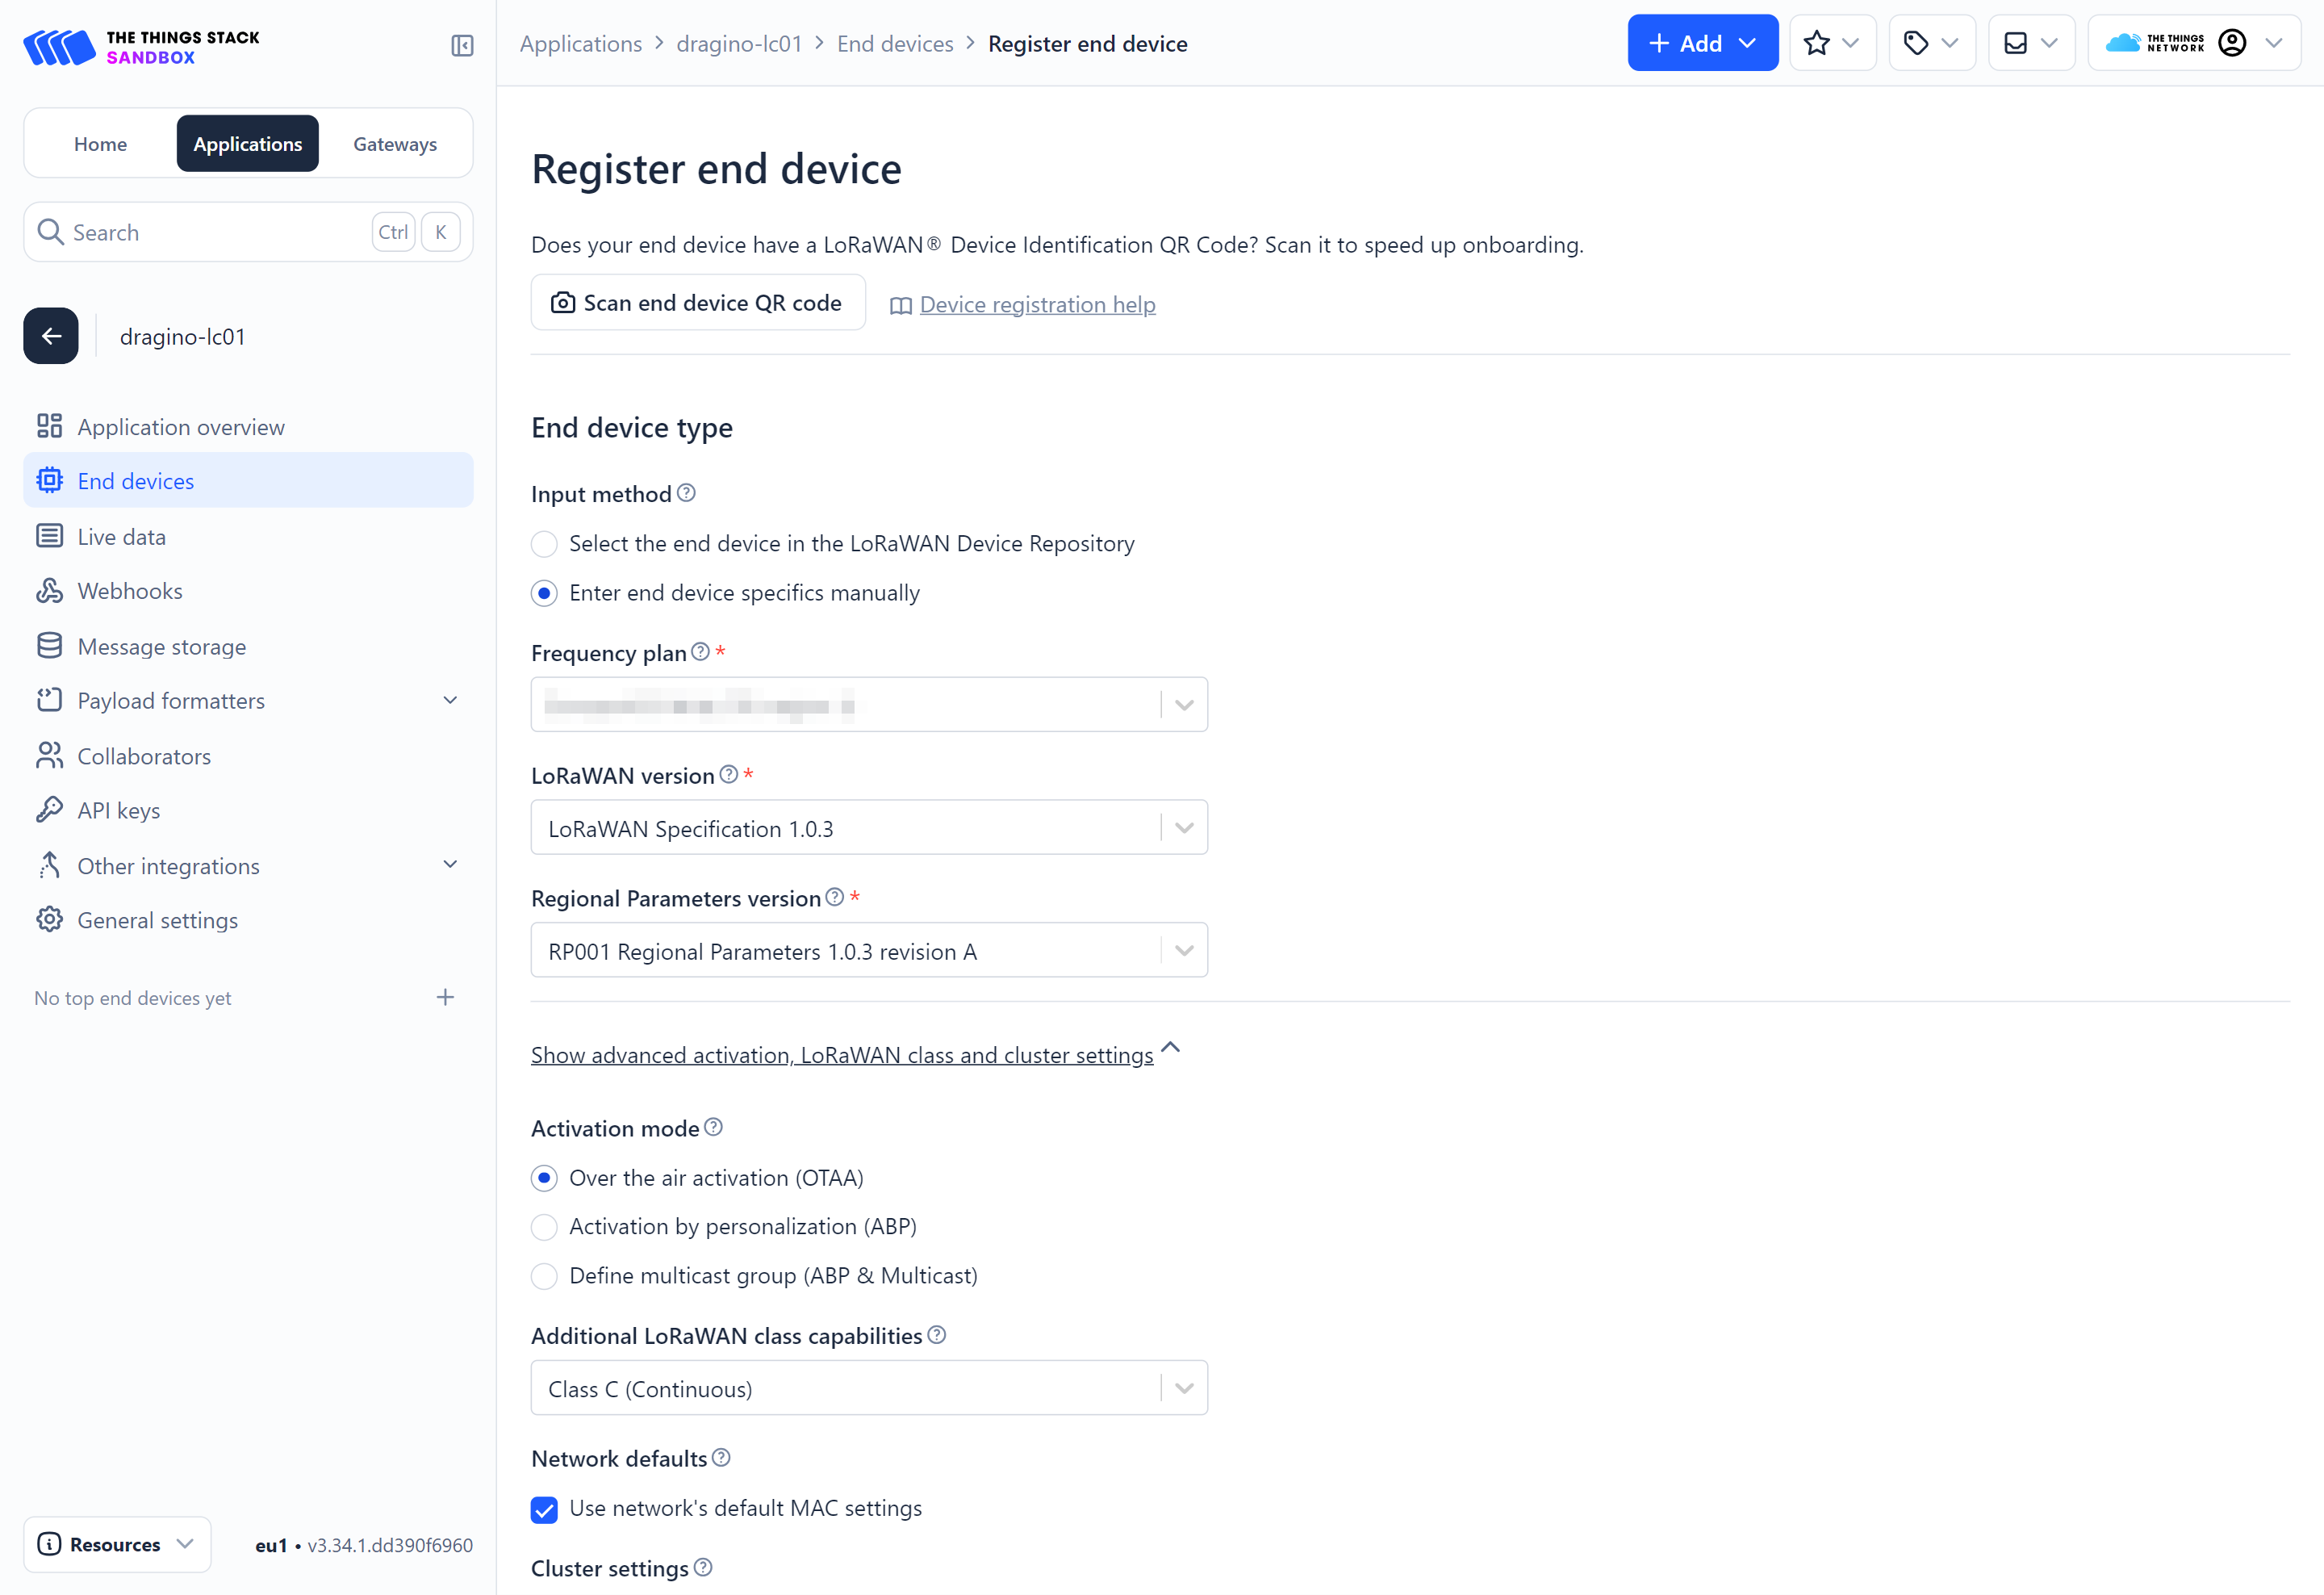Open the bookmarks star icon menu

1817,43
